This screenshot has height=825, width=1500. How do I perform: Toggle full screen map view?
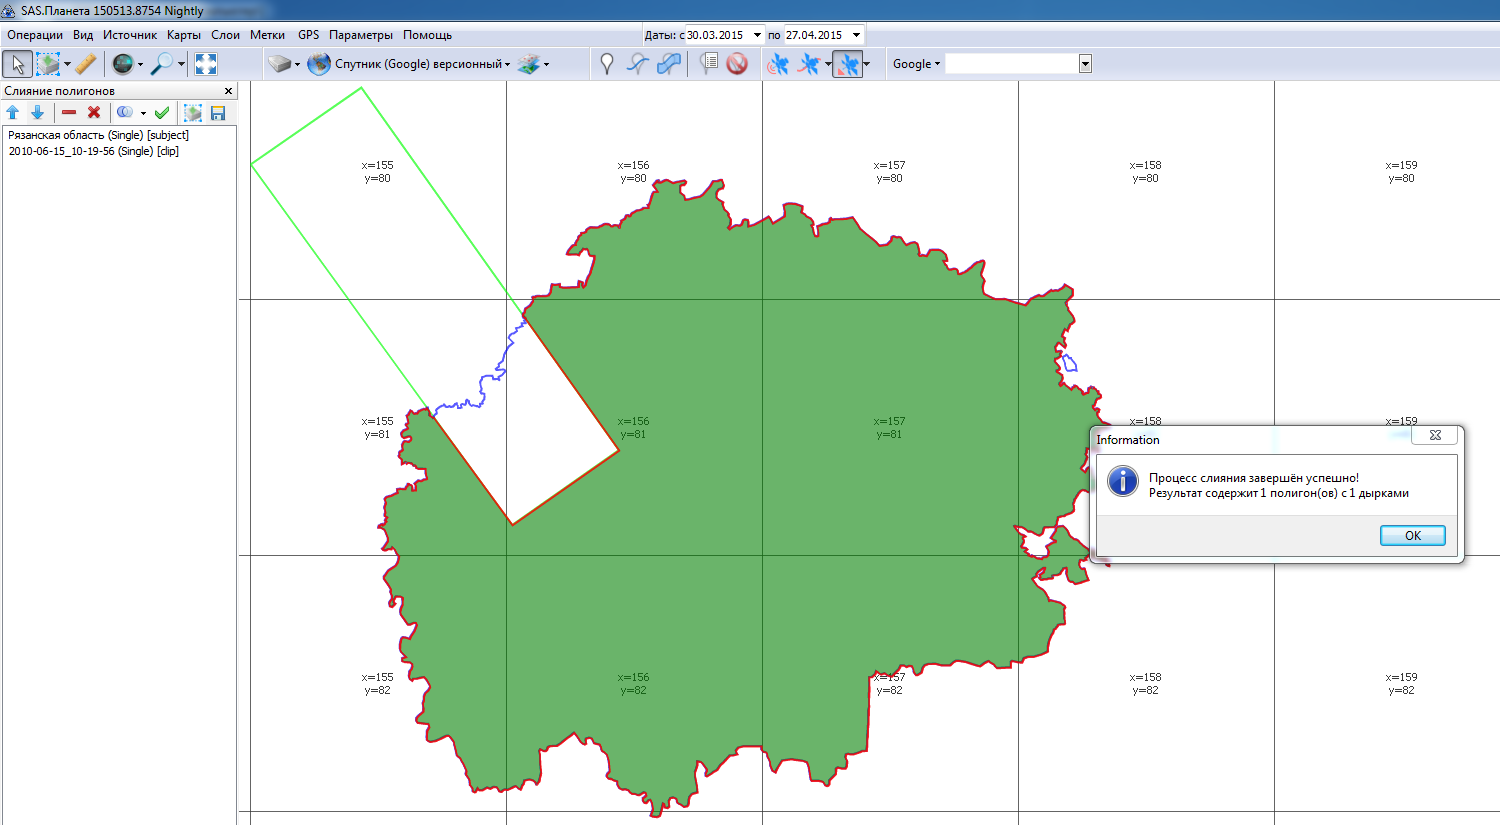point(206,64)
